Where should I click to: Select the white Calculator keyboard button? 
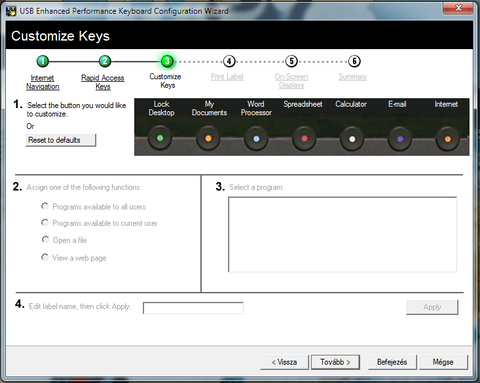[352, 139]
